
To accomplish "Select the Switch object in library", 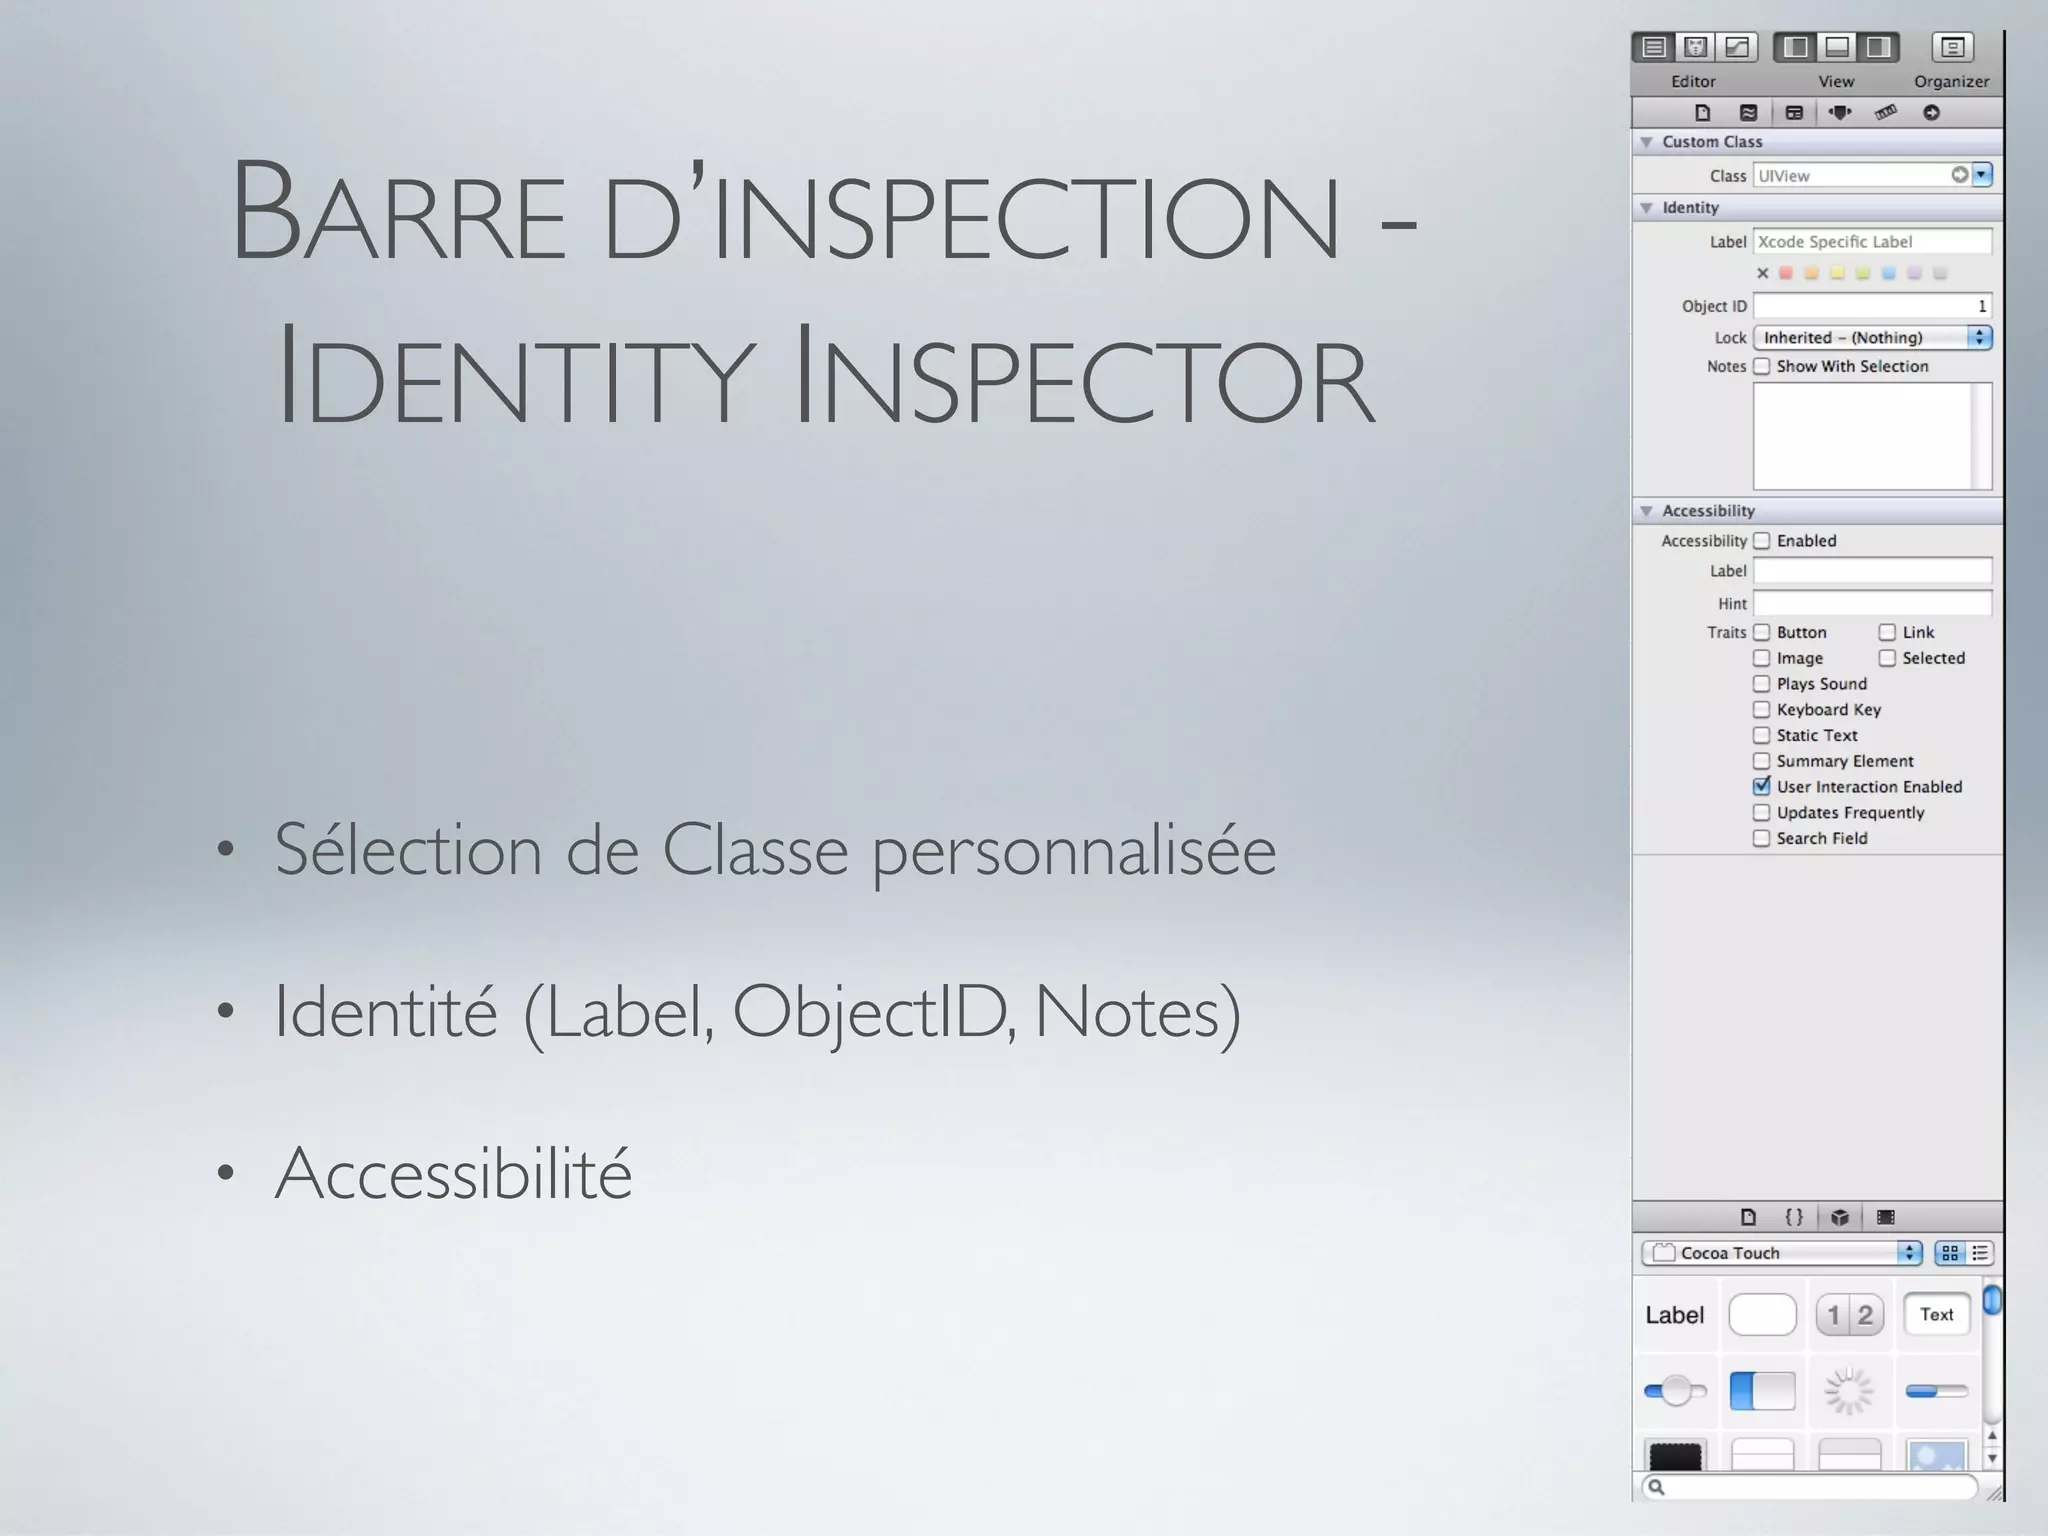I will [x=1762, y=1391].
